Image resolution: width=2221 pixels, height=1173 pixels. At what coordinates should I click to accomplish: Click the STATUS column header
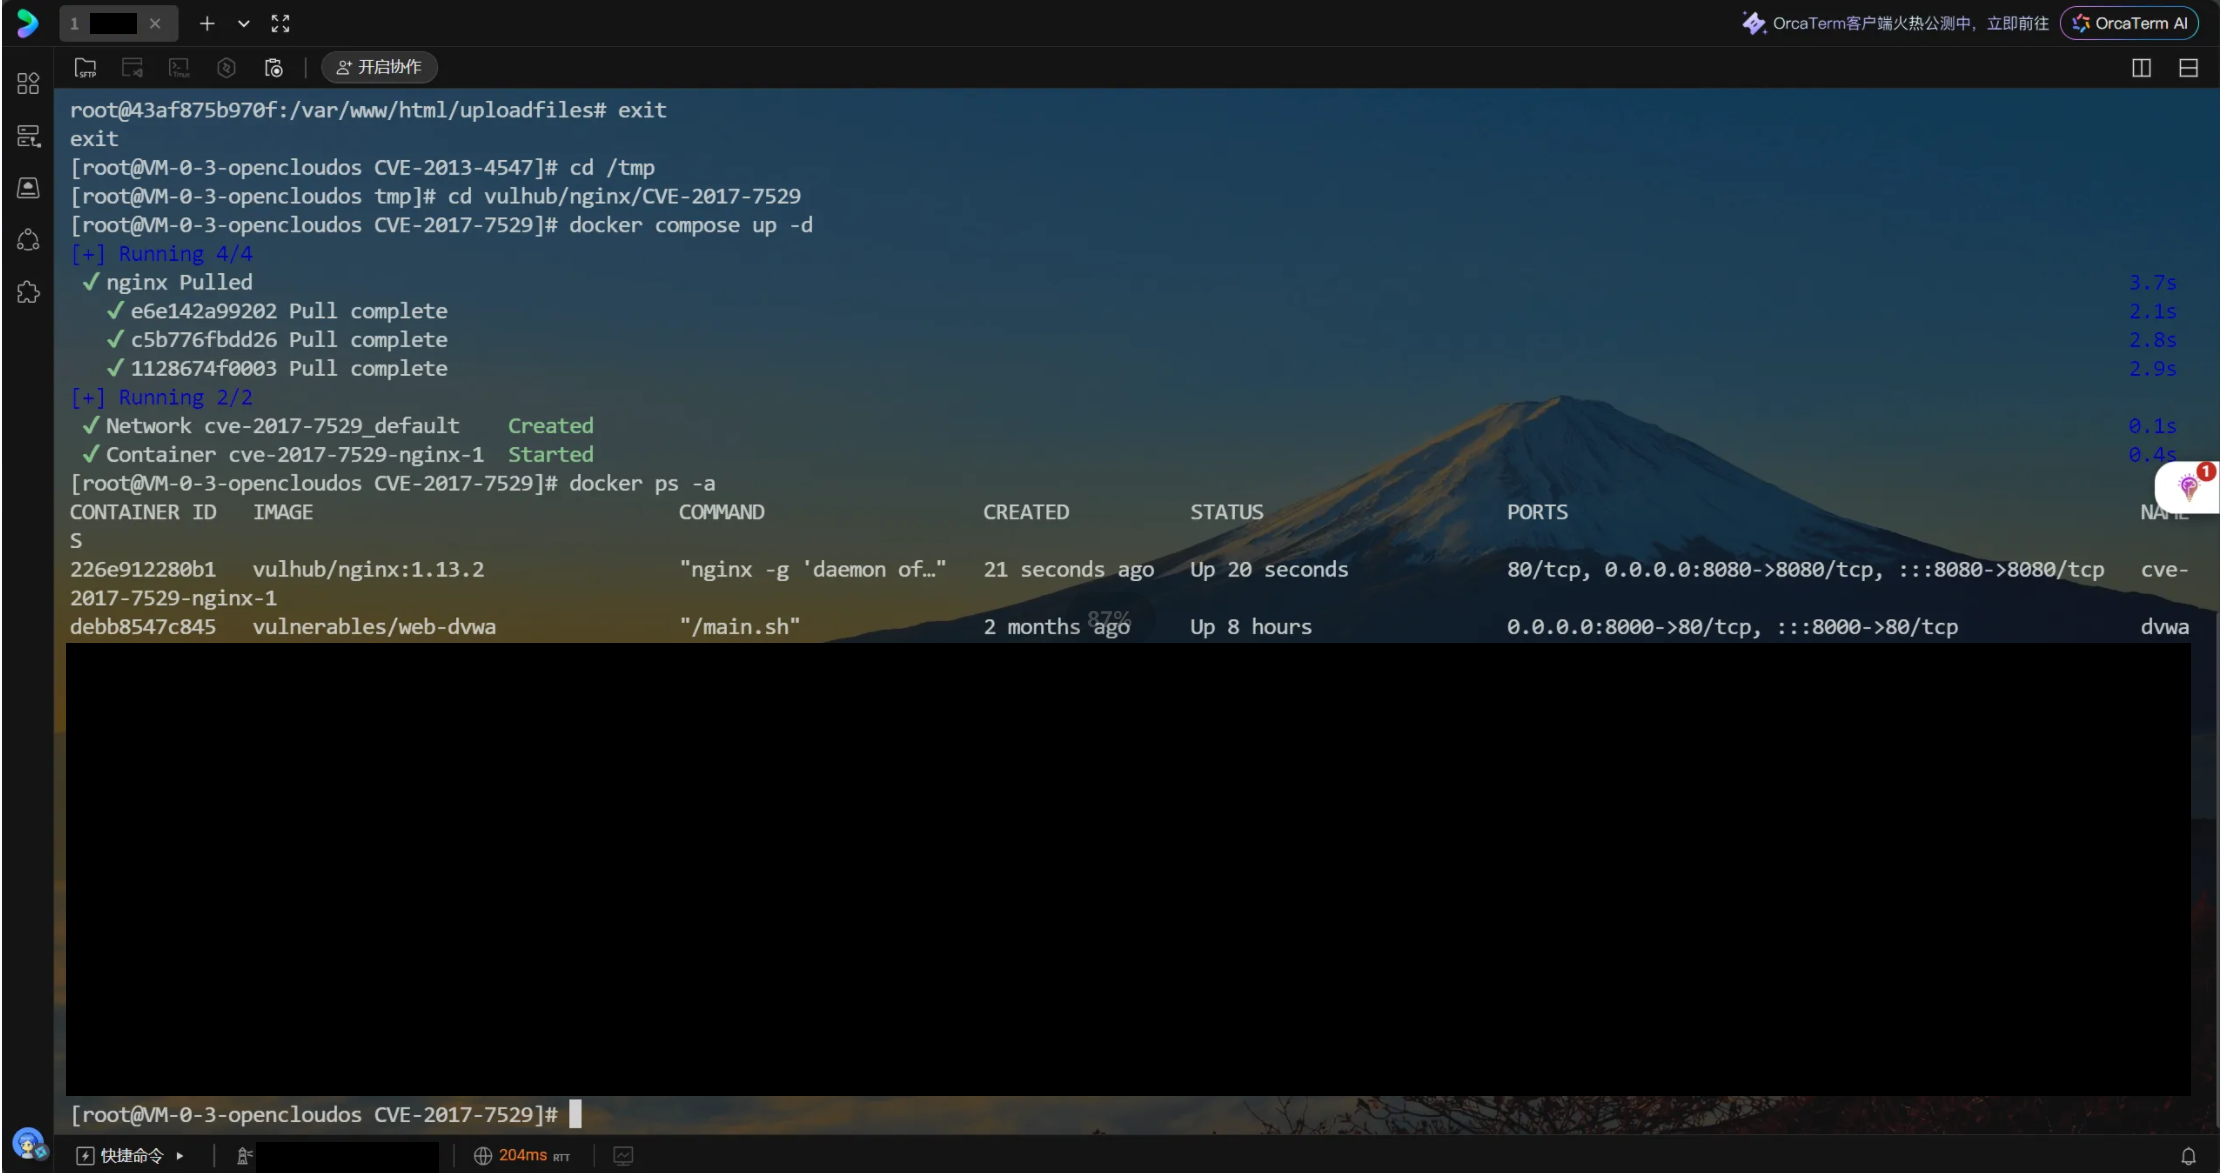[1226, 512]
